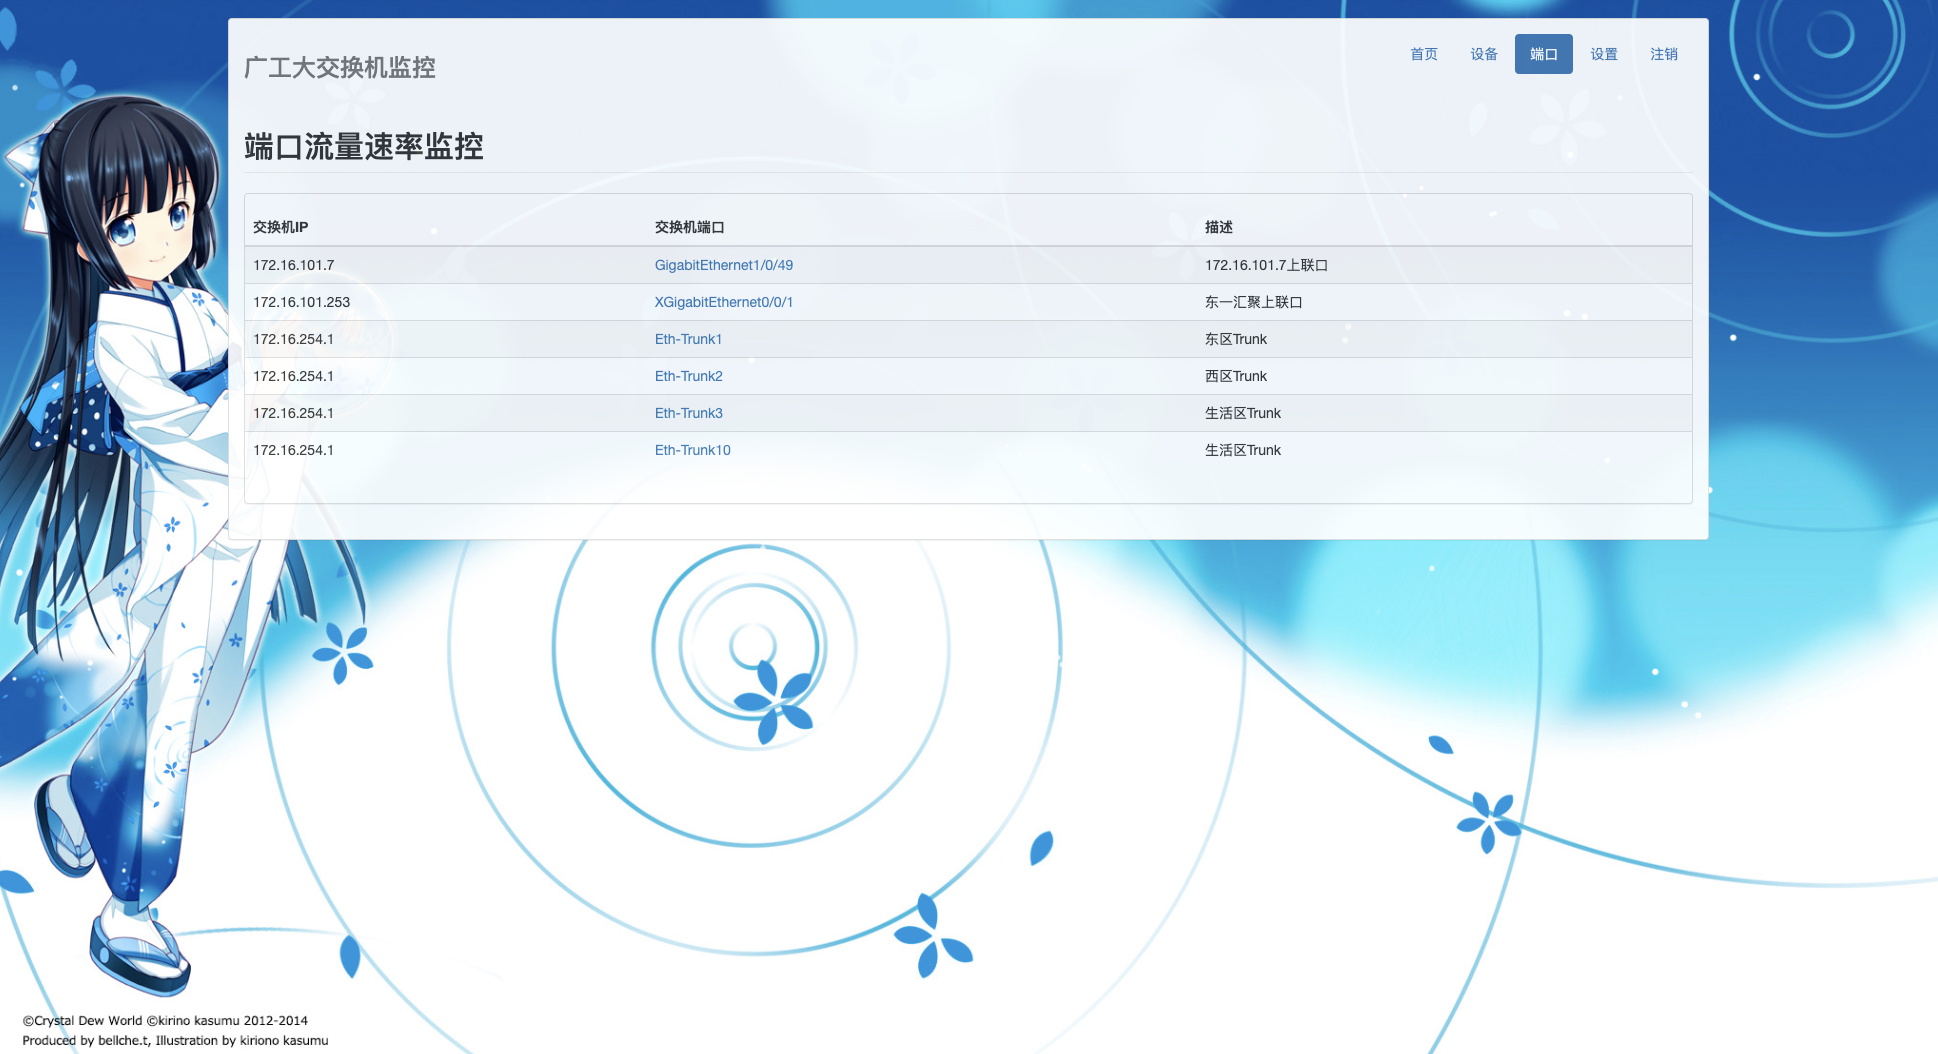Open the Eth-Trunk3 port link
The image size is (1938, 1054).
(688, 413)
